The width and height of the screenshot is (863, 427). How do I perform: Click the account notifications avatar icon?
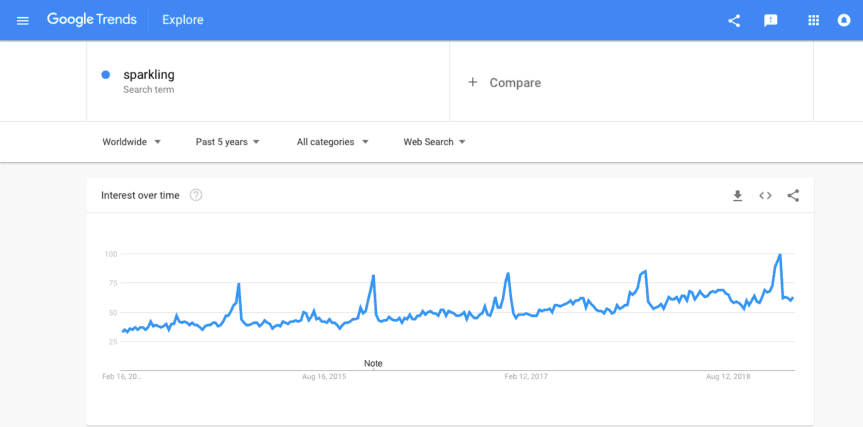coord(843,20)
